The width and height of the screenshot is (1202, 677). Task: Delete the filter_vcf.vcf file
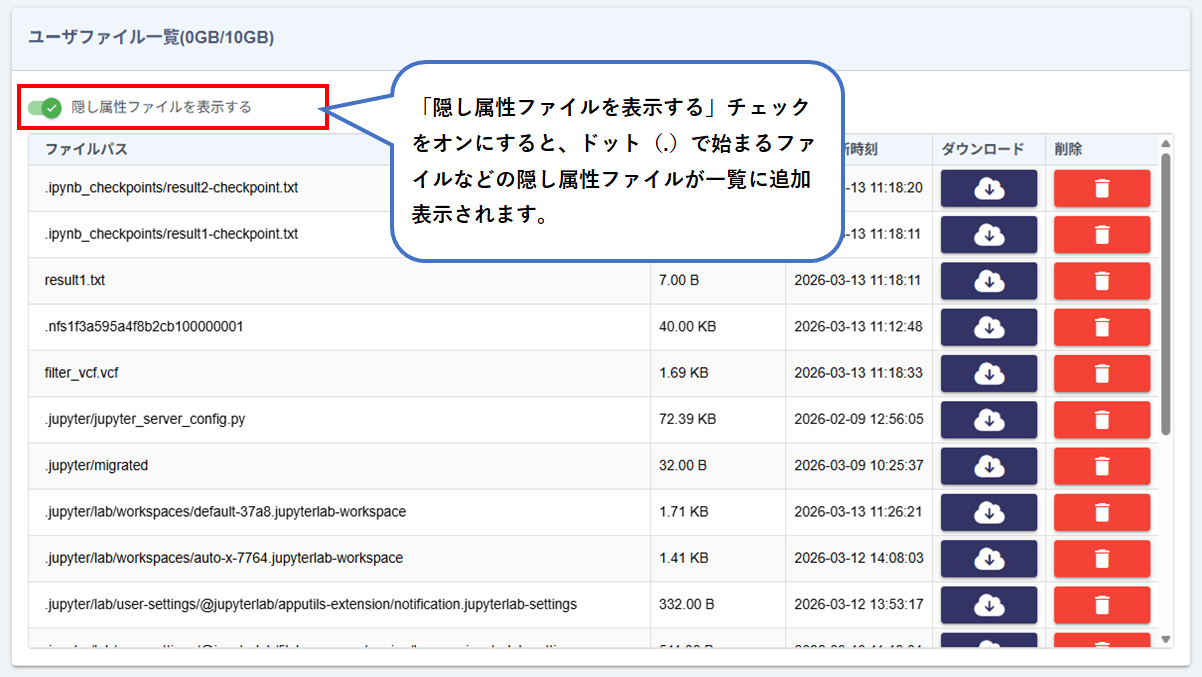[1101, 373]
